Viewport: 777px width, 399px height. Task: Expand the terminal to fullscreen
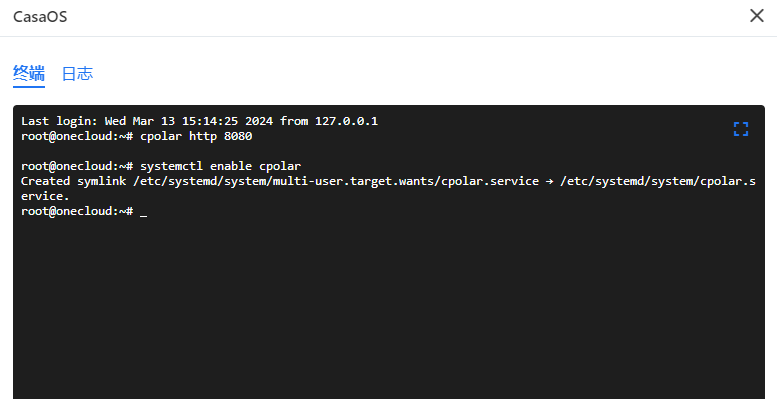tap(741, 129)
